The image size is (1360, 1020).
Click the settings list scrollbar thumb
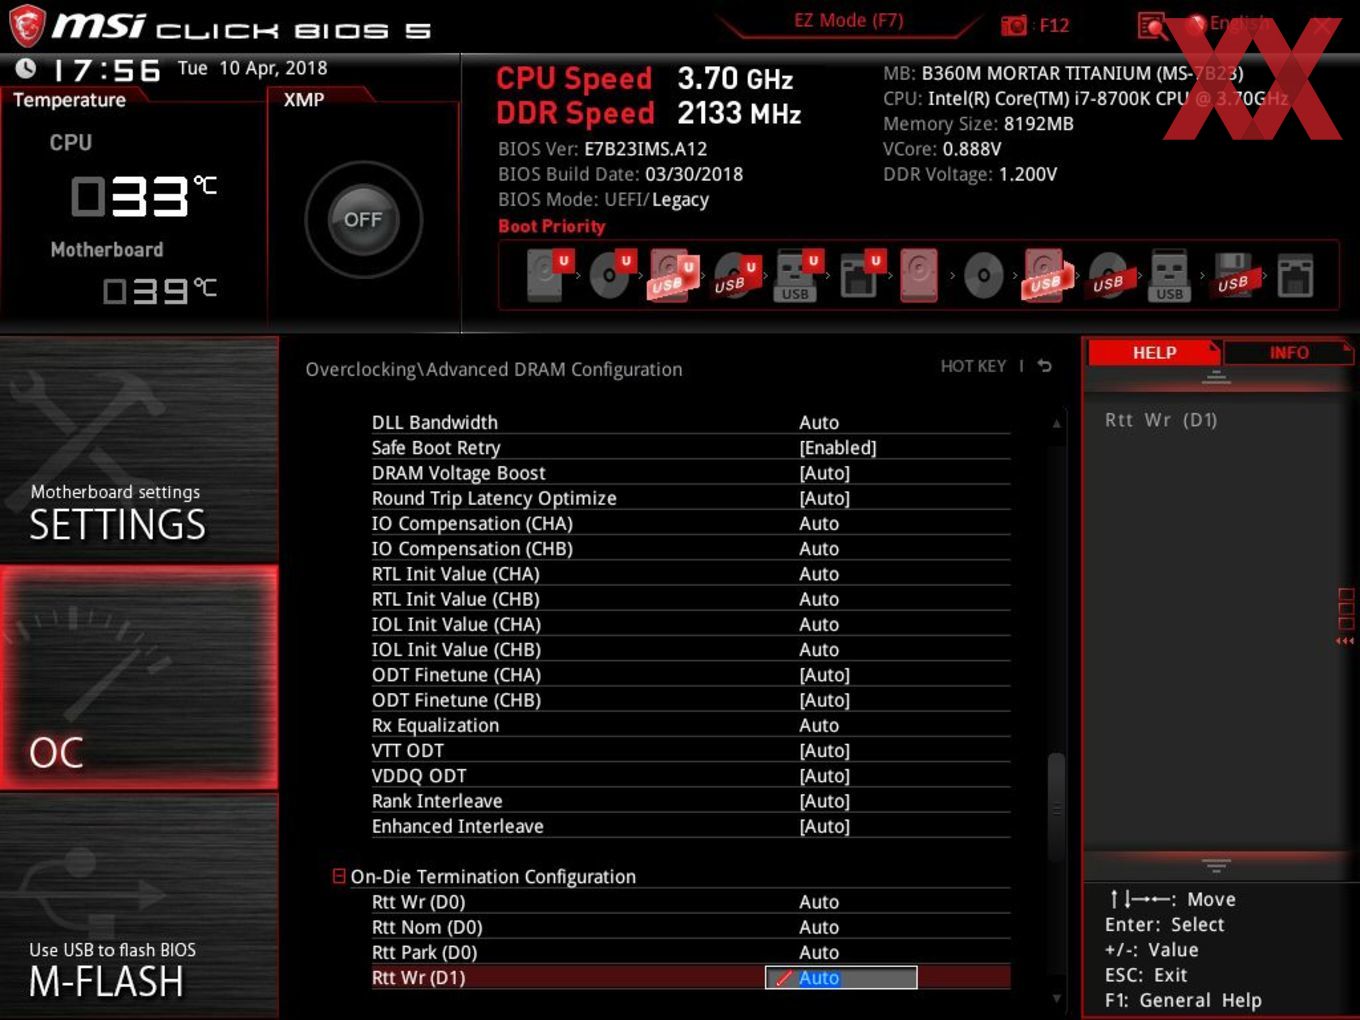point(1056,806)
